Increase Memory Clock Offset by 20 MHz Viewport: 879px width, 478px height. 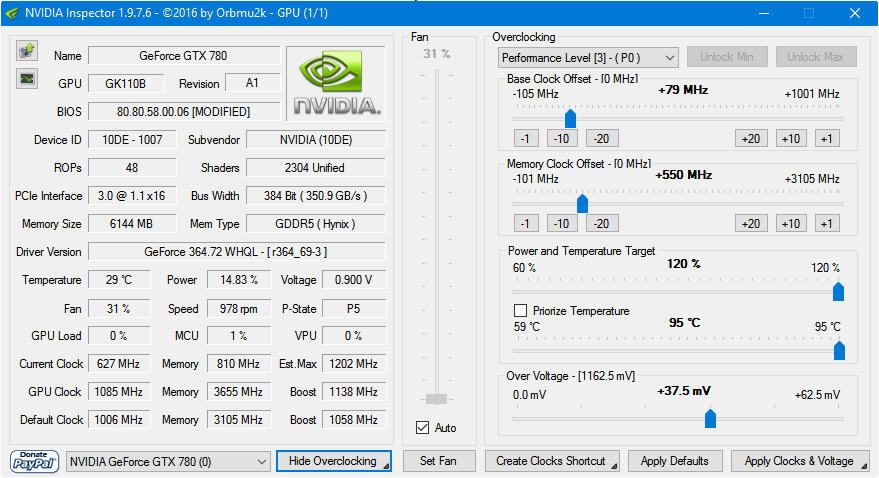[x=751, y=224]
